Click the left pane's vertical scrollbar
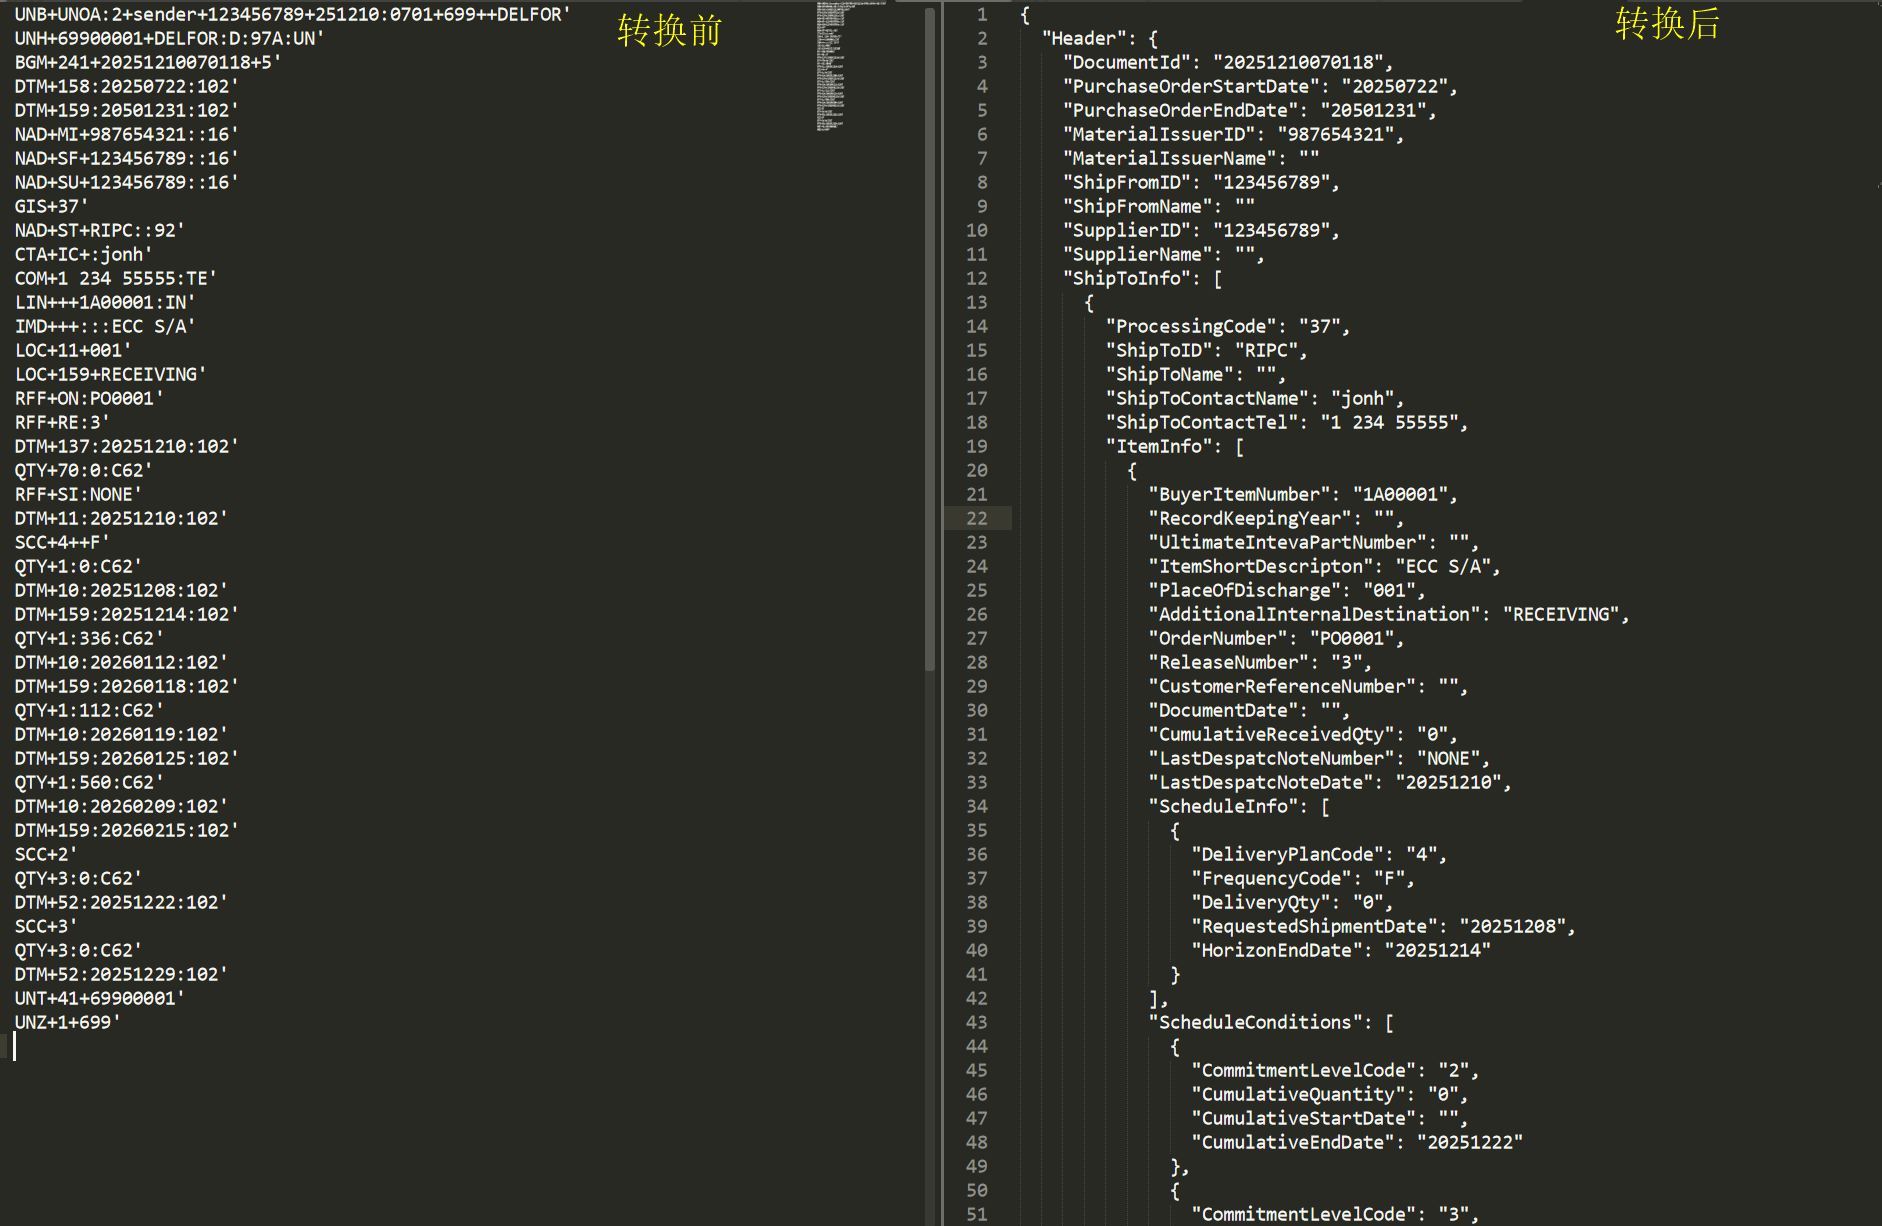Screen dimensions: 1882x1226 (x=930, y=340)
